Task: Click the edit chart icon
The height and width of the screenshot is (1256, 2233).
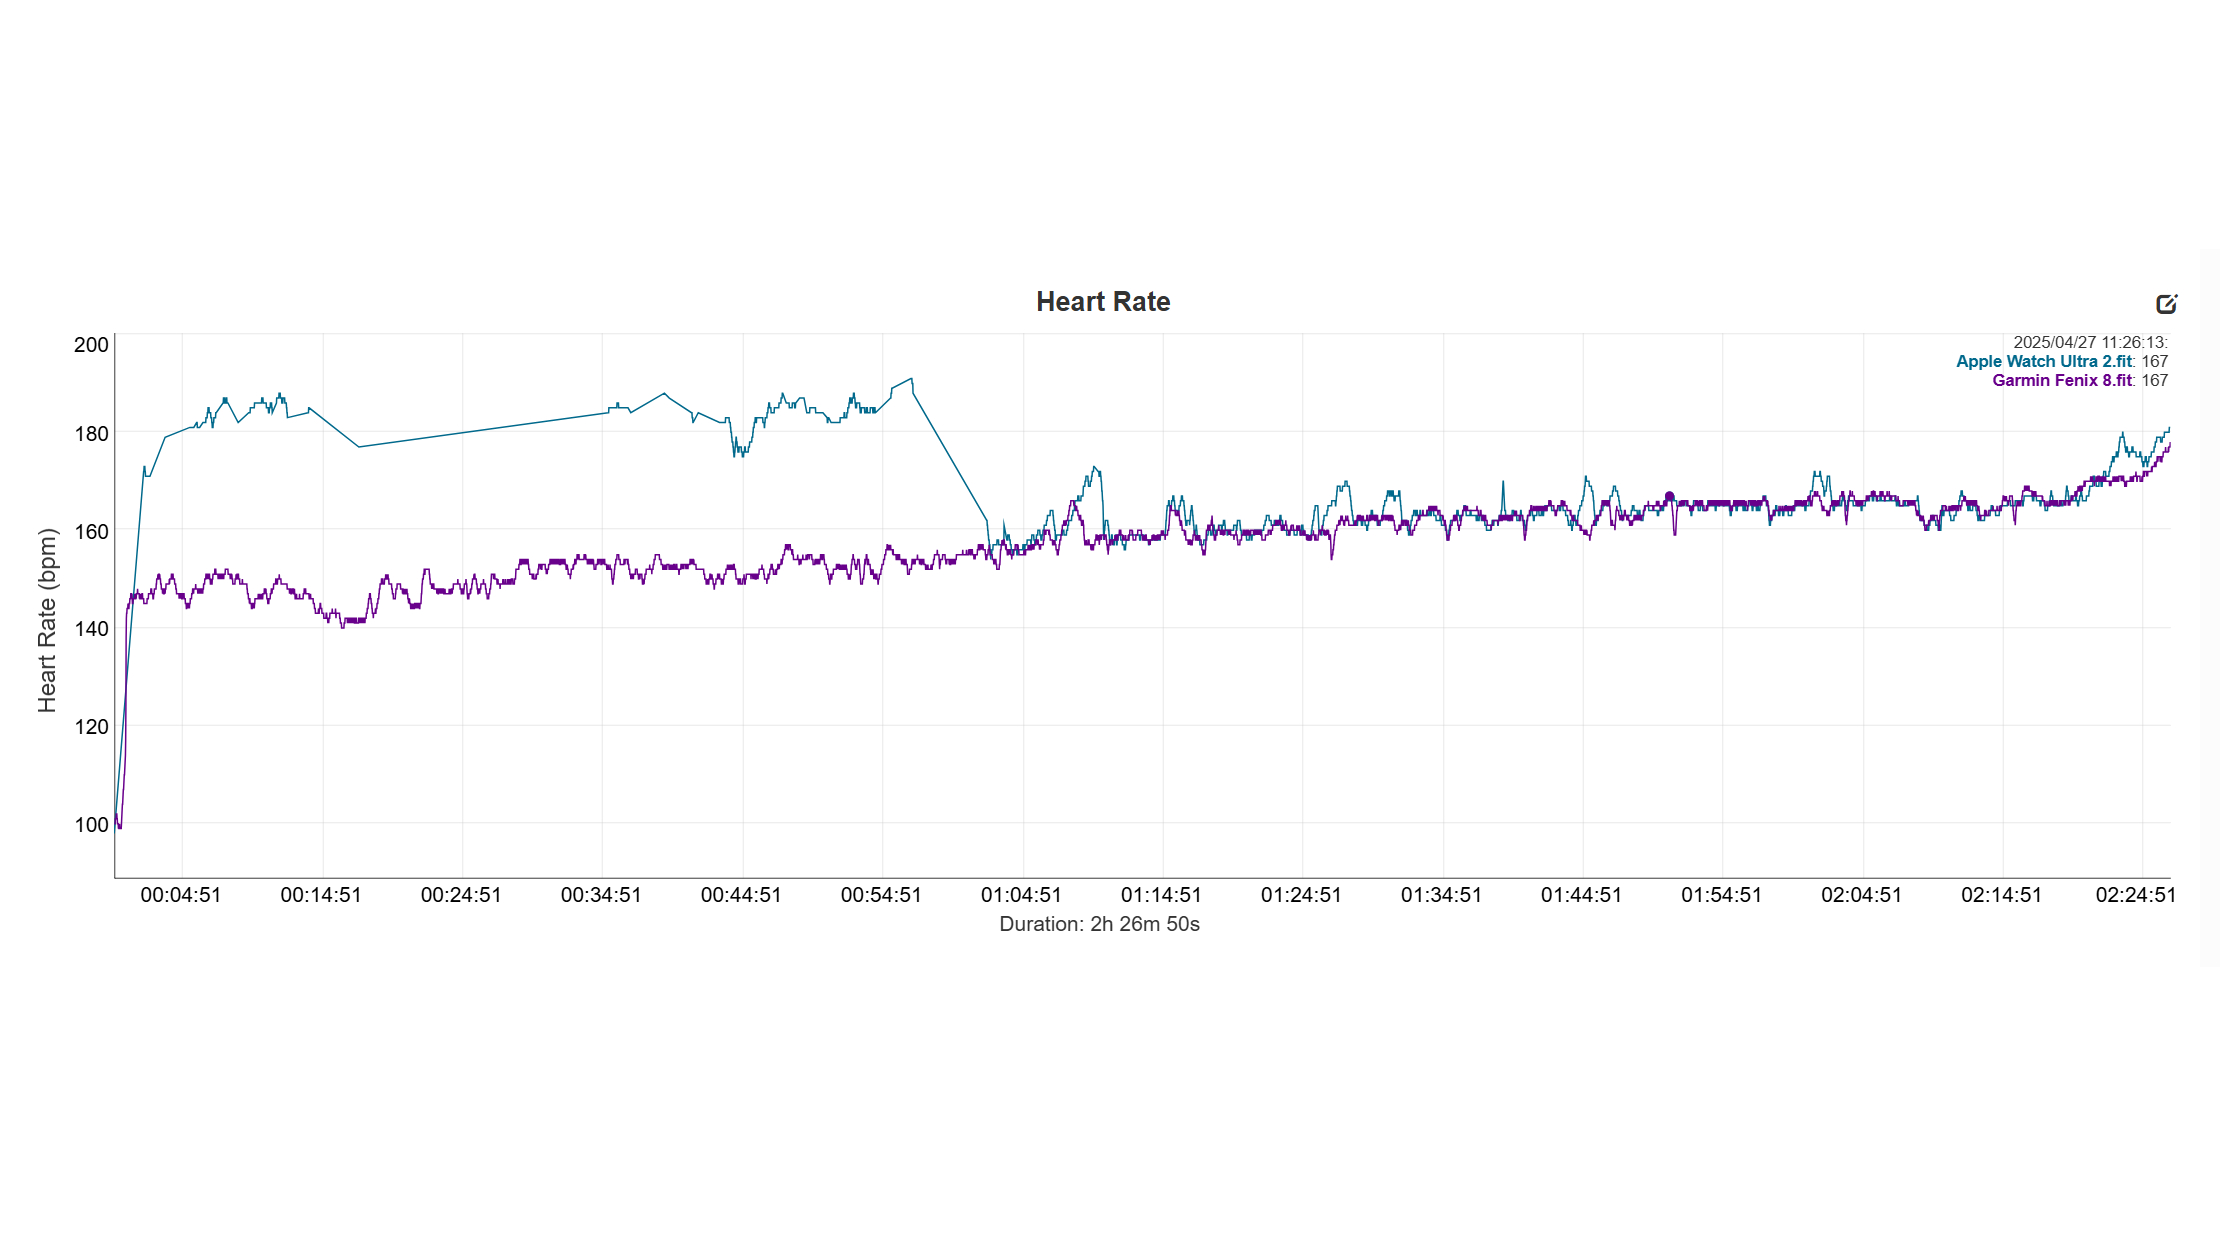Action: [2166, 304]
